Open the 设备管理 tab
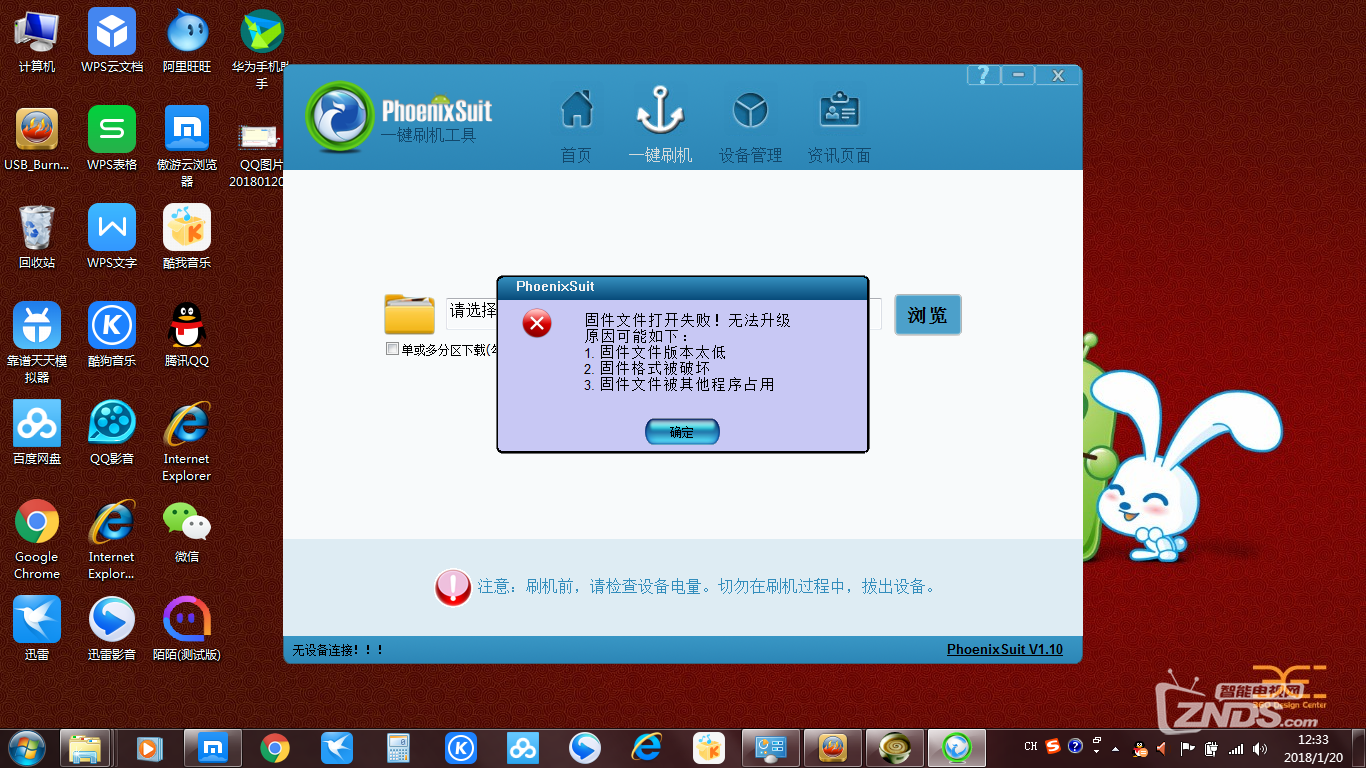 pyautogui.click(x=749, y=126)
